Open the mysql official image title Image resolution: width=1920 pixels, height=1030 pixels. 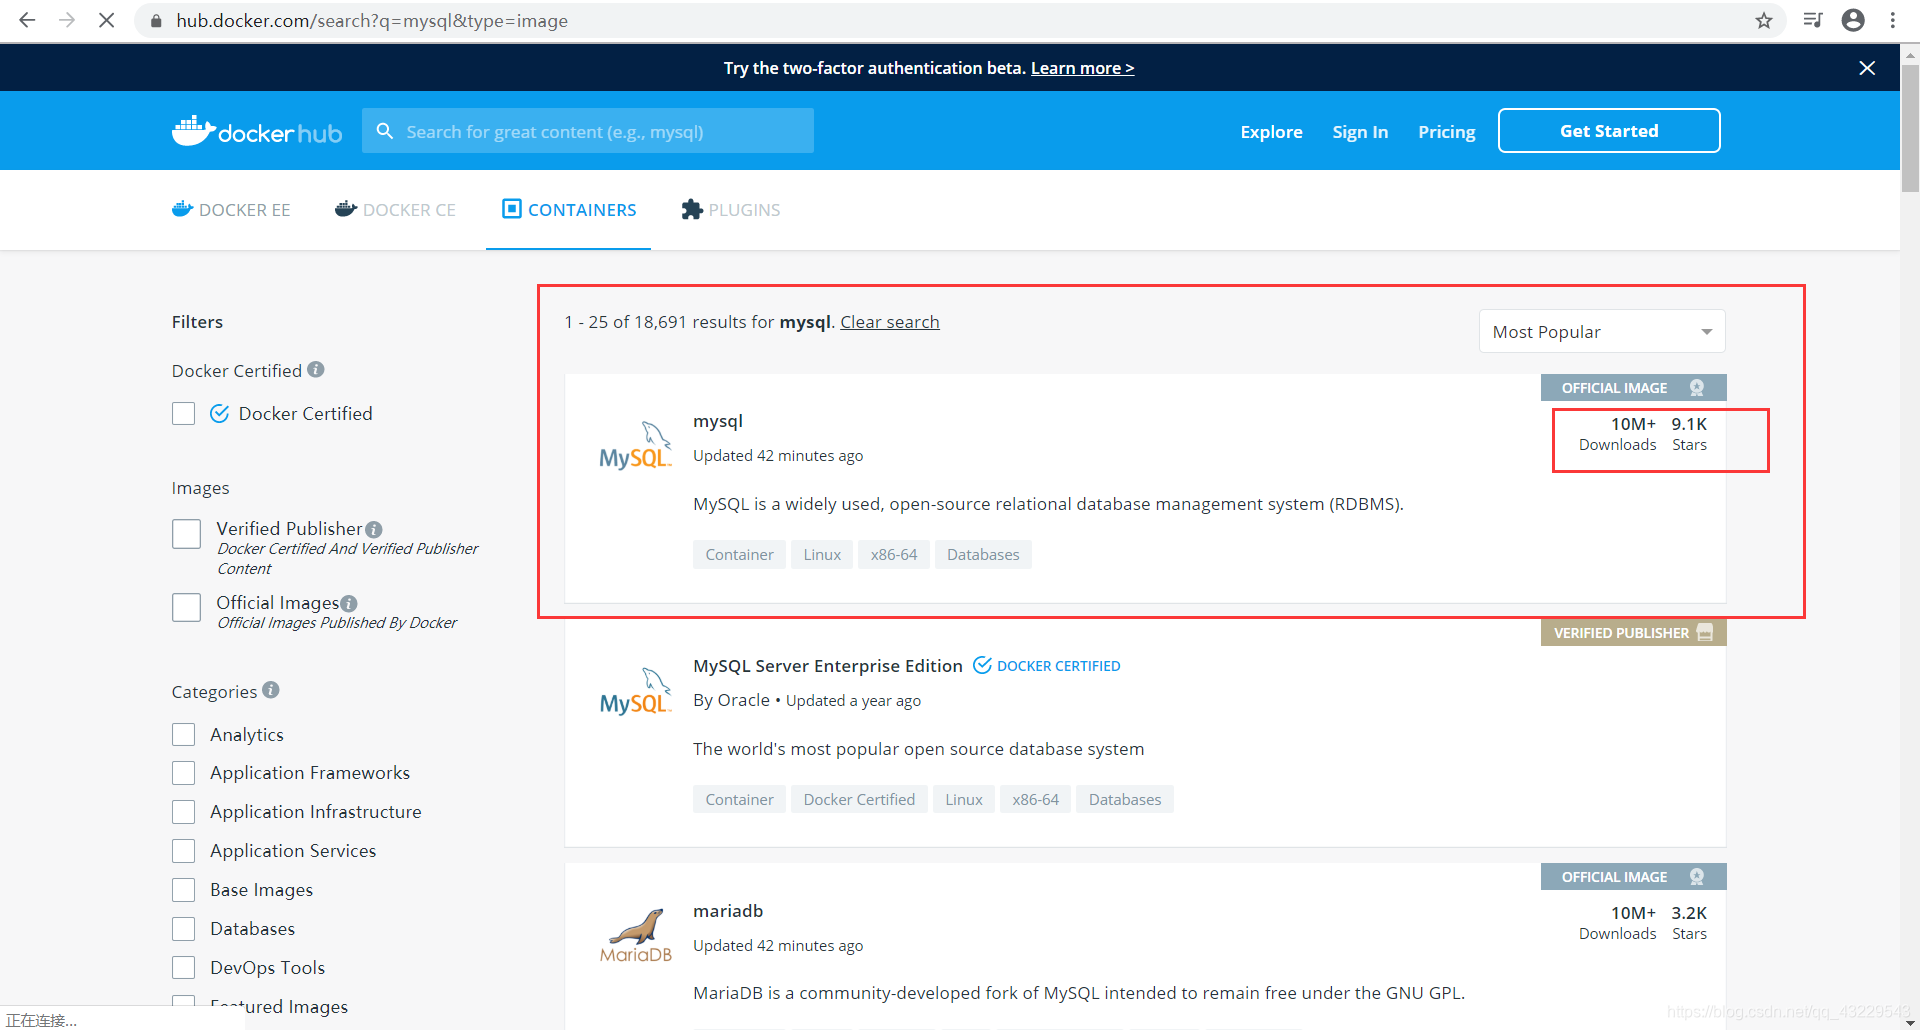point(718,421)
